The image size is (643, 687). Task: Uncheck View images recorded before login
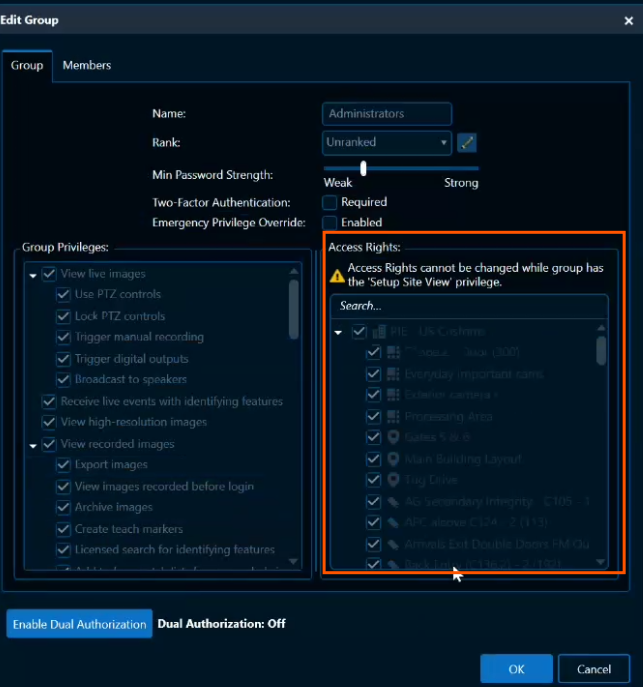coord(64,486)
